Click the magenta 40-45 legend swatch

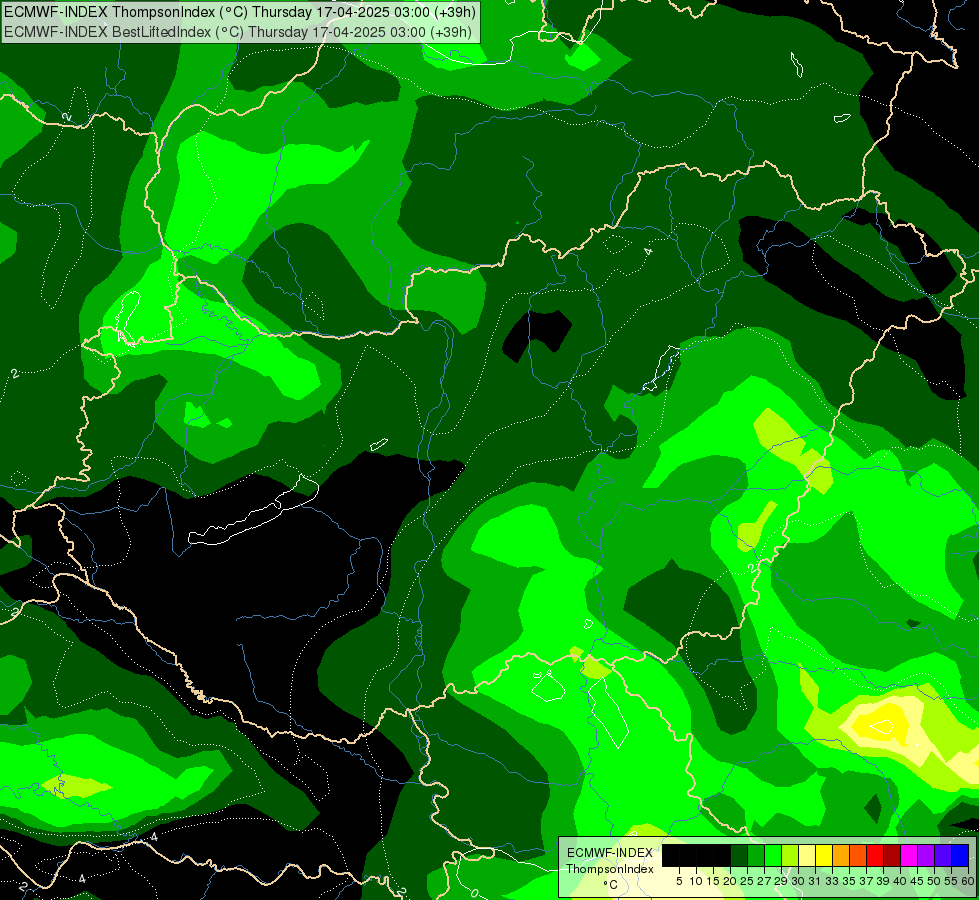click(x=909, y=855)
